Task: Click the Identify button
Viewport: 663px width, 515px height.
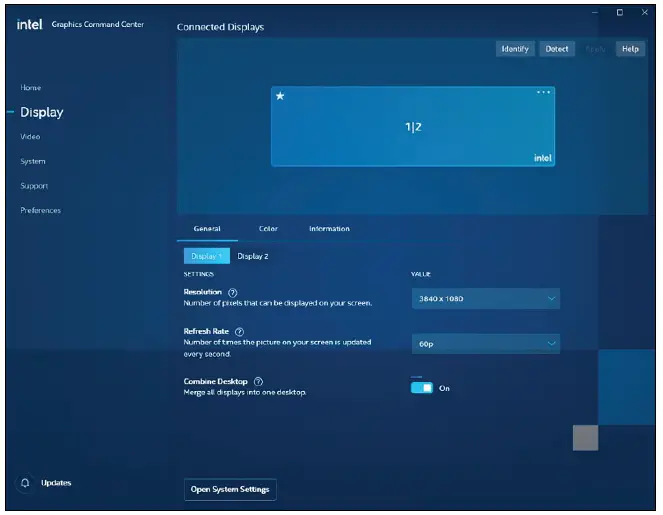Action: [515, 49]
